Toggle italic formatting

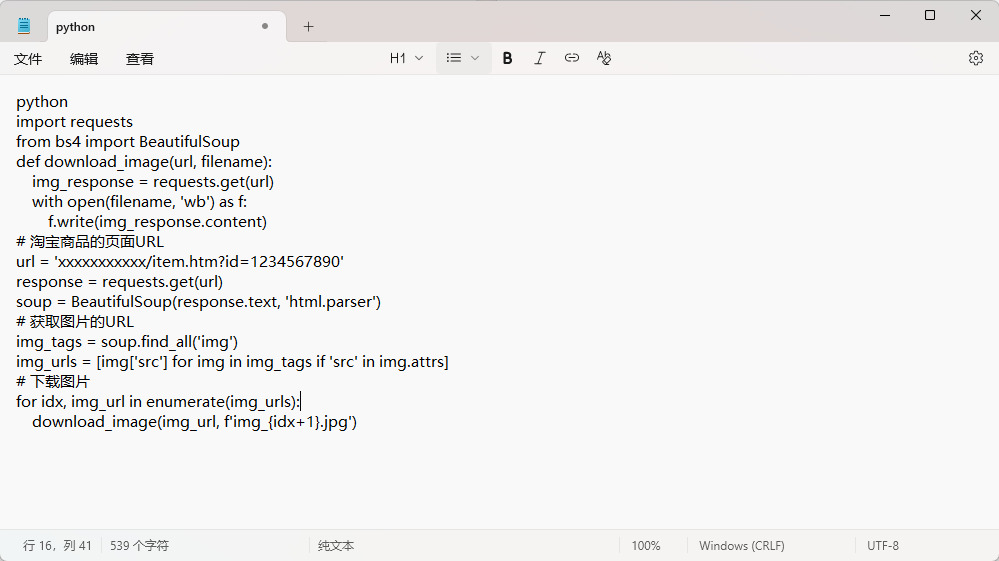pos(540,58)
